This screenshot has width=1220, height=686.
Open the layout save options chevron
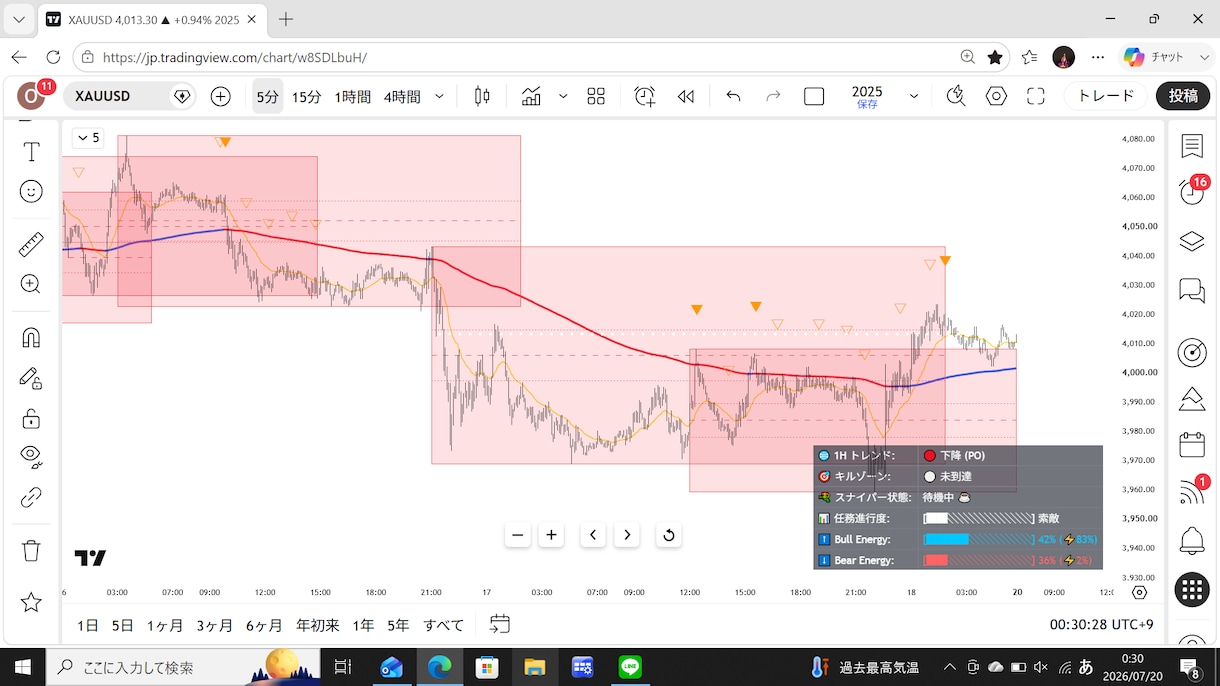[x=914, y=96]
